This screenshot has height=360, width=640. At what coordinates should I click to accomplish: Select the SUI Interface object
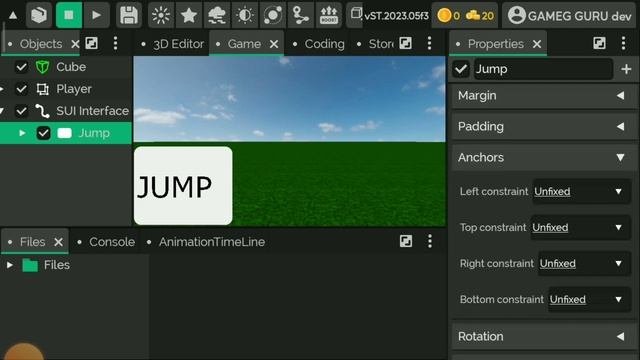92,111
